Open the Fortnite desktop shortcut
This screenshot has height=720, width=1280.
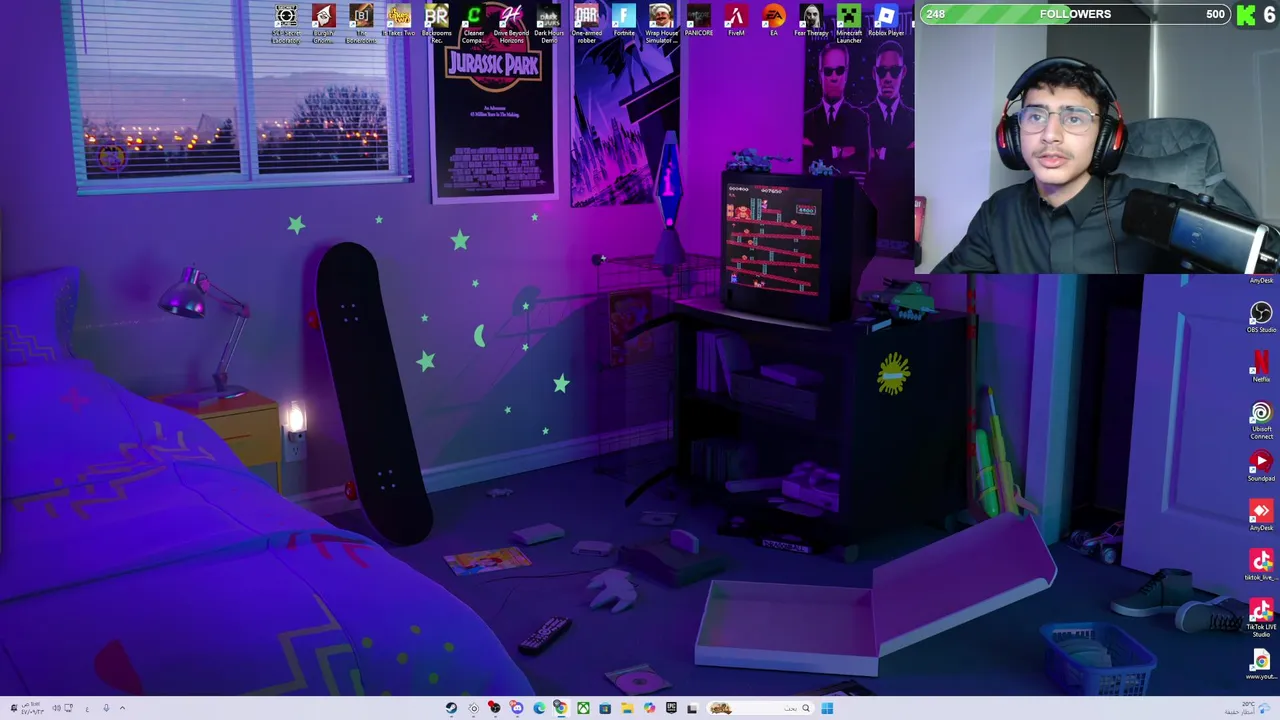coord(623,21)
